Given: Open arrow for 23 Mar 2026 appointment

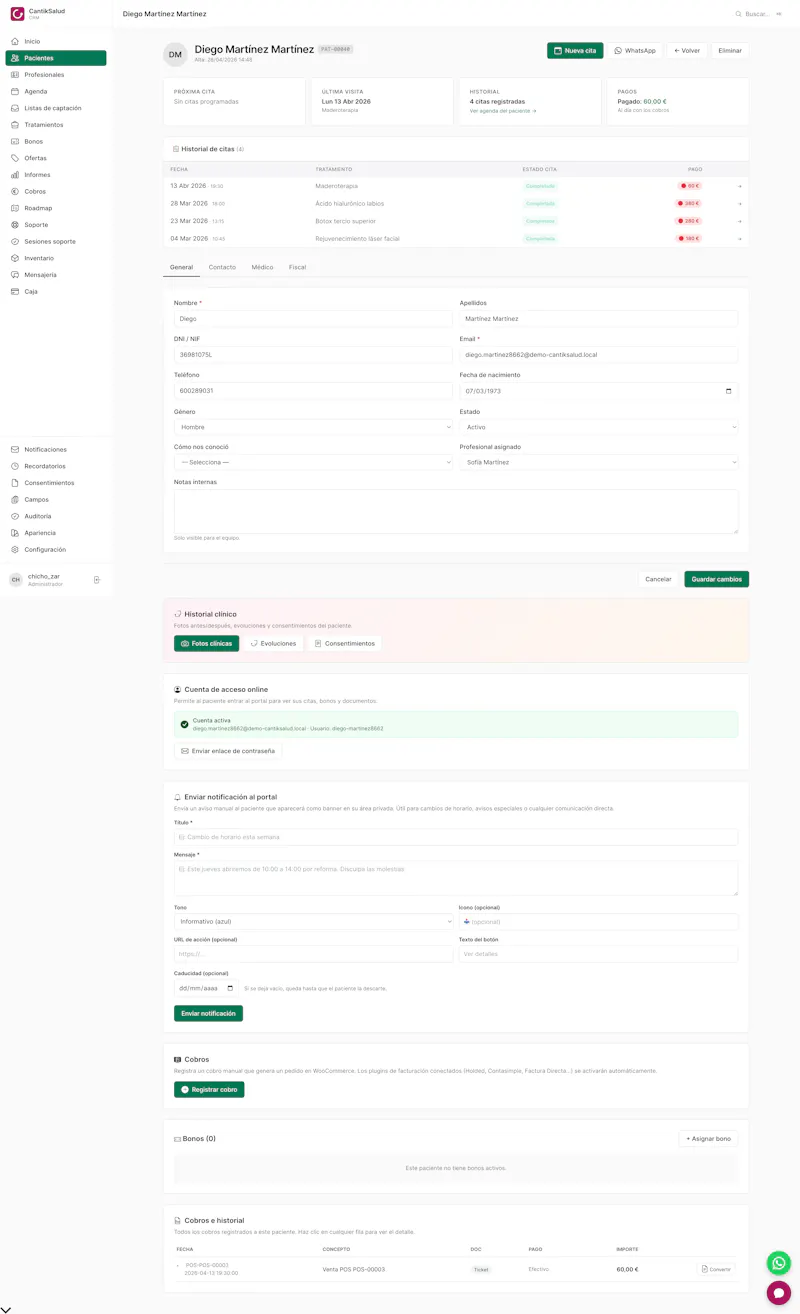Looking at the screenshot, I should pos(740,221).
